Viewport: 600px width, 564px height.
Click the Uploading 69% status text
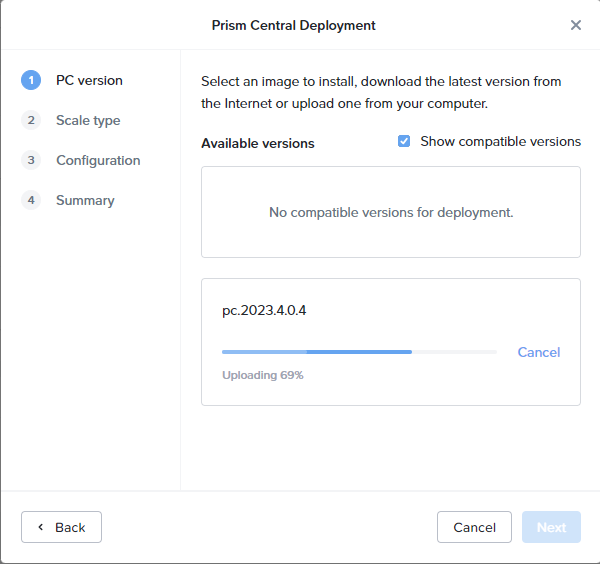[262, 375]
